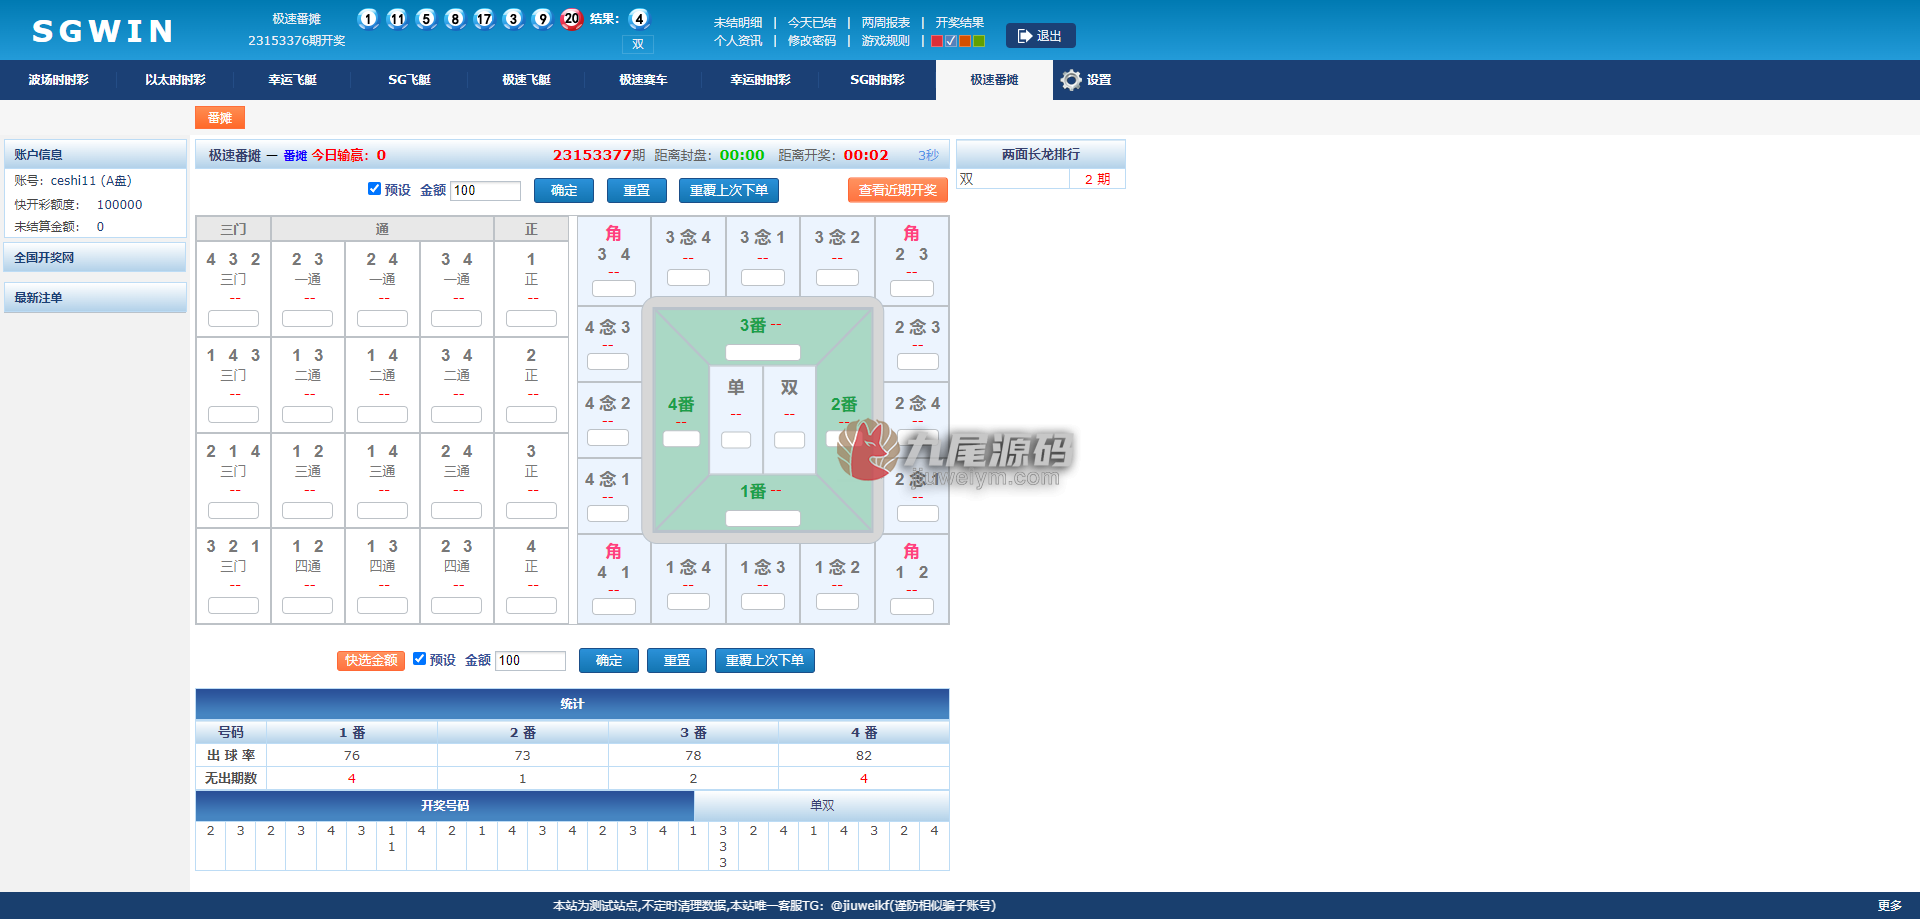Image resolution: width=1920 pixels, height=919 pixels.
Task: Click the orange 快选金额 button
Action: 371,660
